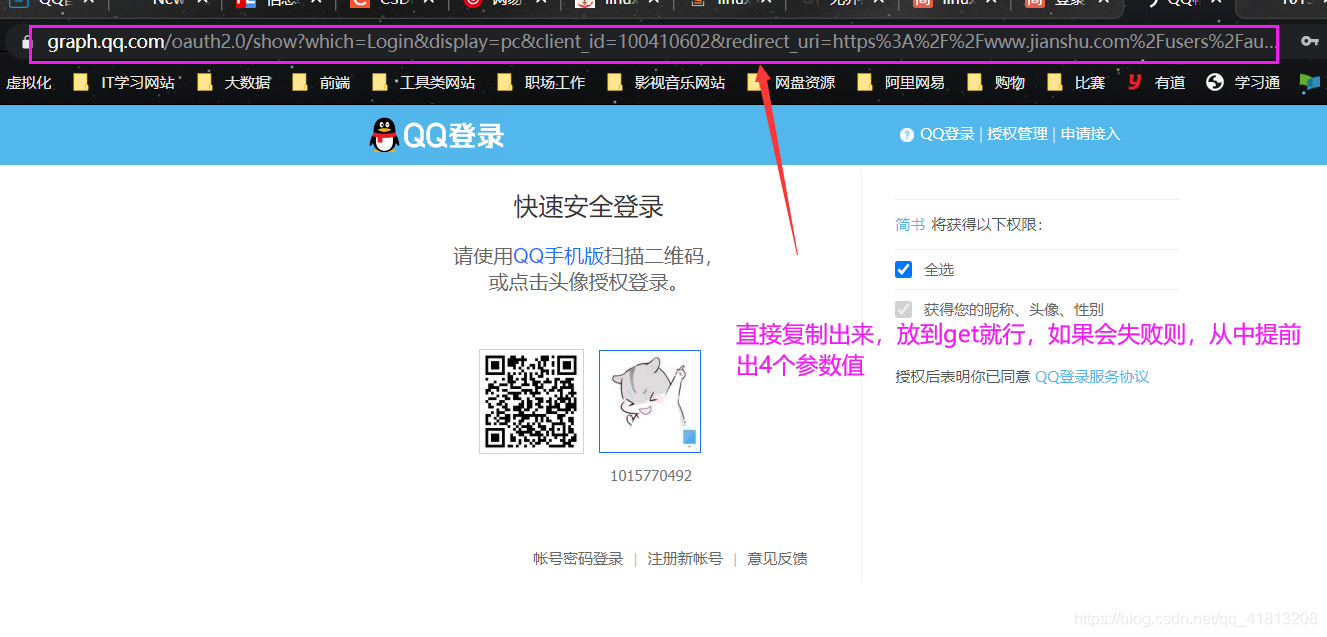1327x637 pixels.
Task: Open the 工具类网站 bookmark folder
Action: coord(423,83)
